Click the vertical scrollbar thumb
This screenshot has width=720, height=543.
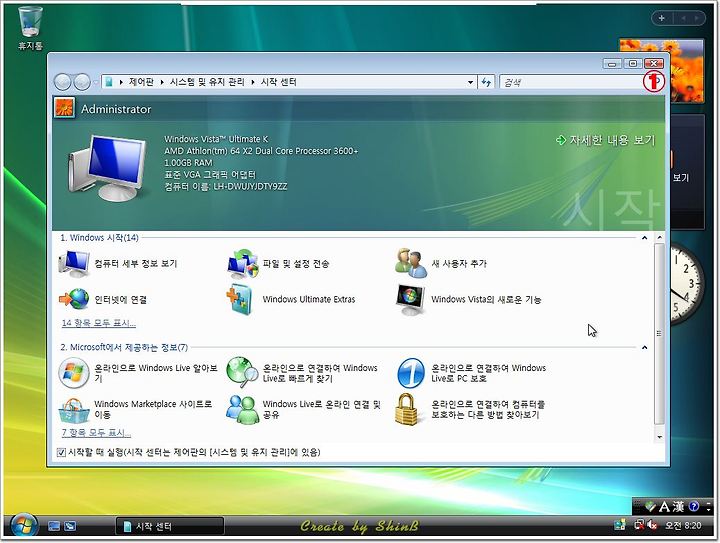click(659, 334)
